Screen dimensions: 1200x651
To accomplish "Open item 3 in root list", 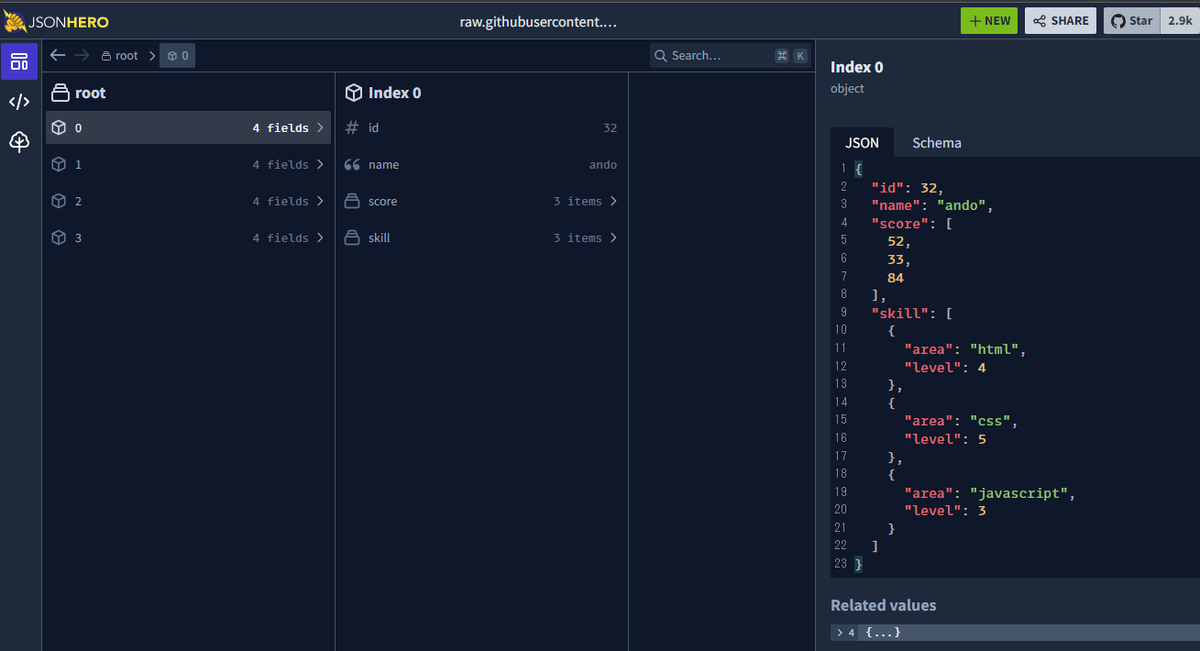I will click(188, 238).
